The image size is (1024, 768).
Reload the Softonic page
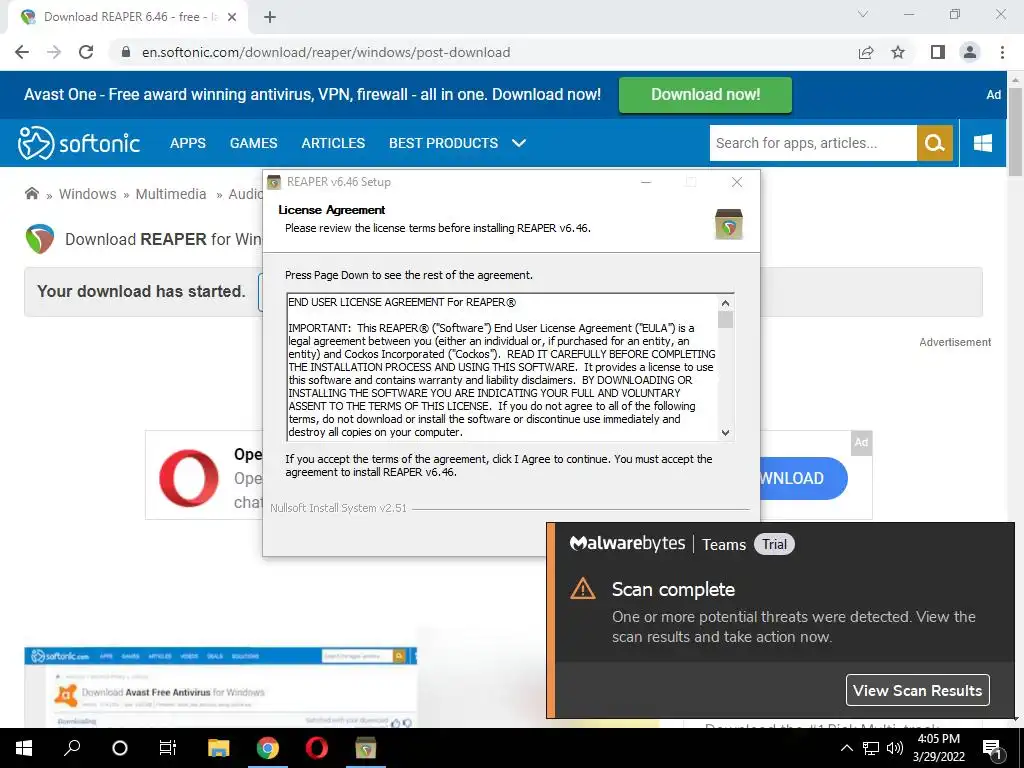(x=86, y=52)
